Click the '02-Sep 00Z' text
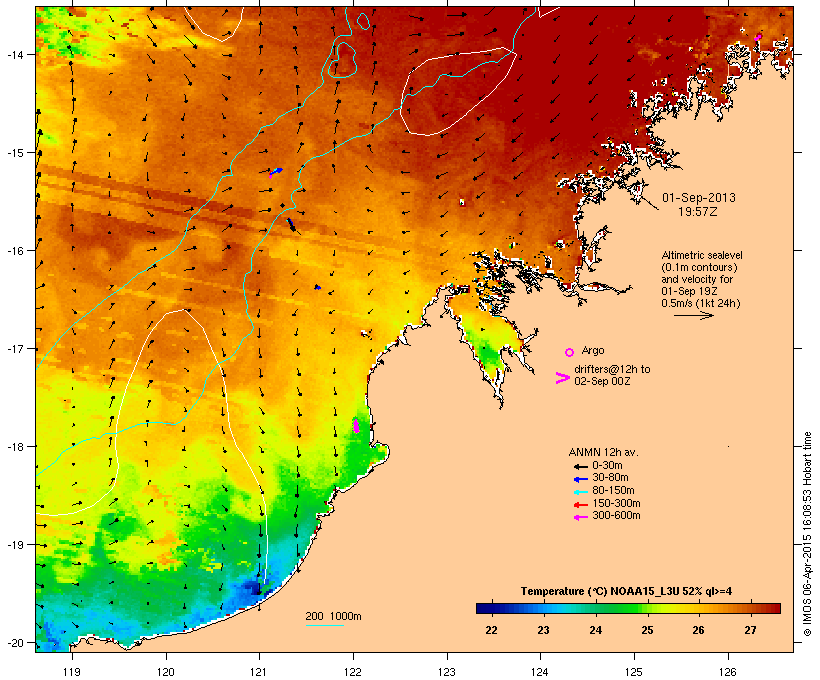 (602, 381)
